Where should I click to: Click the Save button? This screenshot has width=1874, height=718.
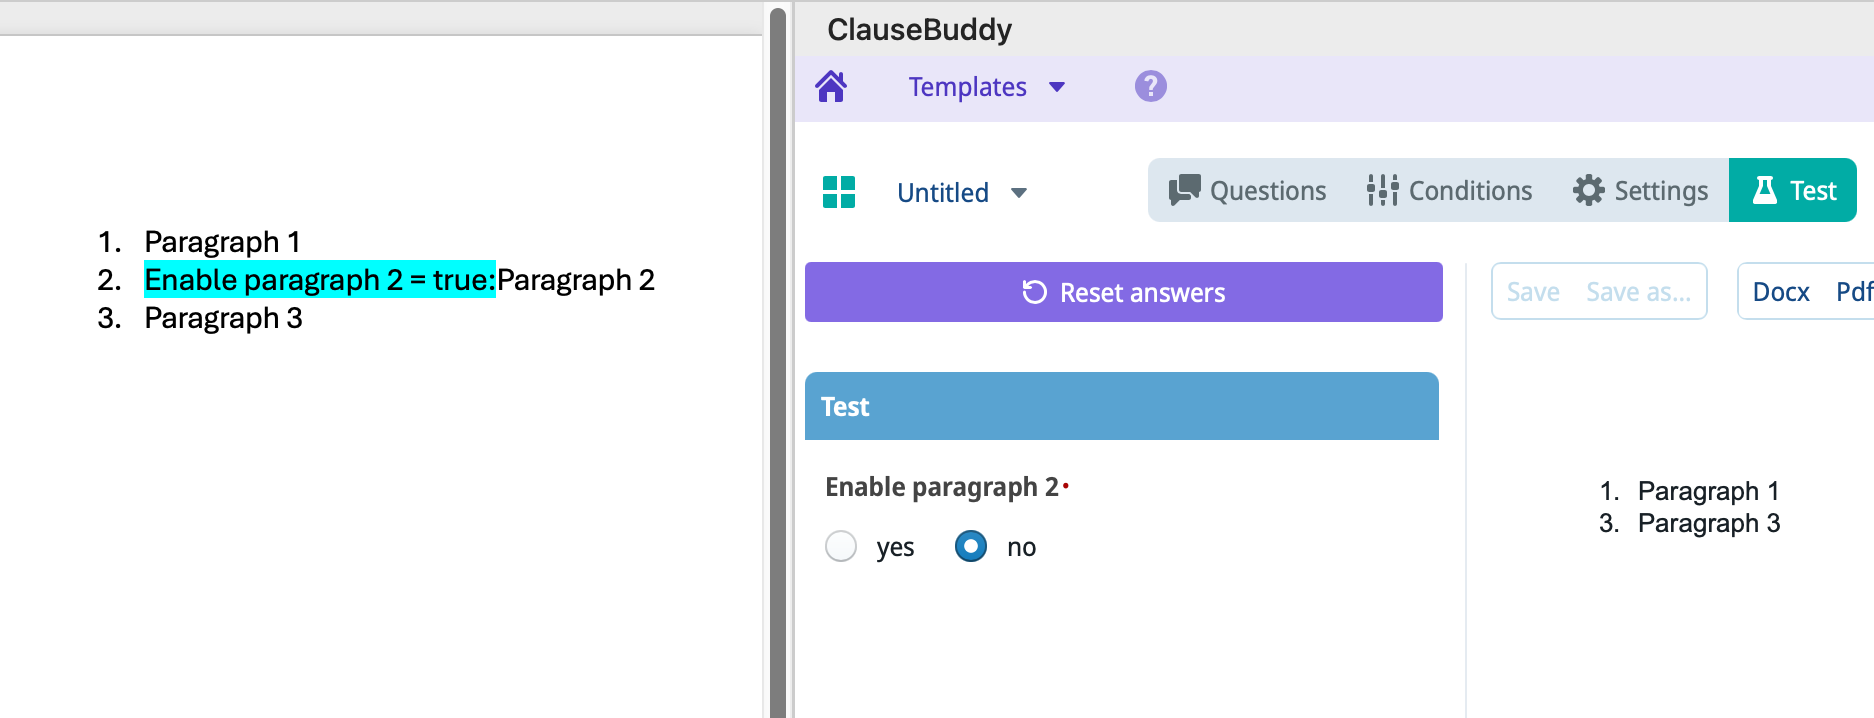point(1532,292)
